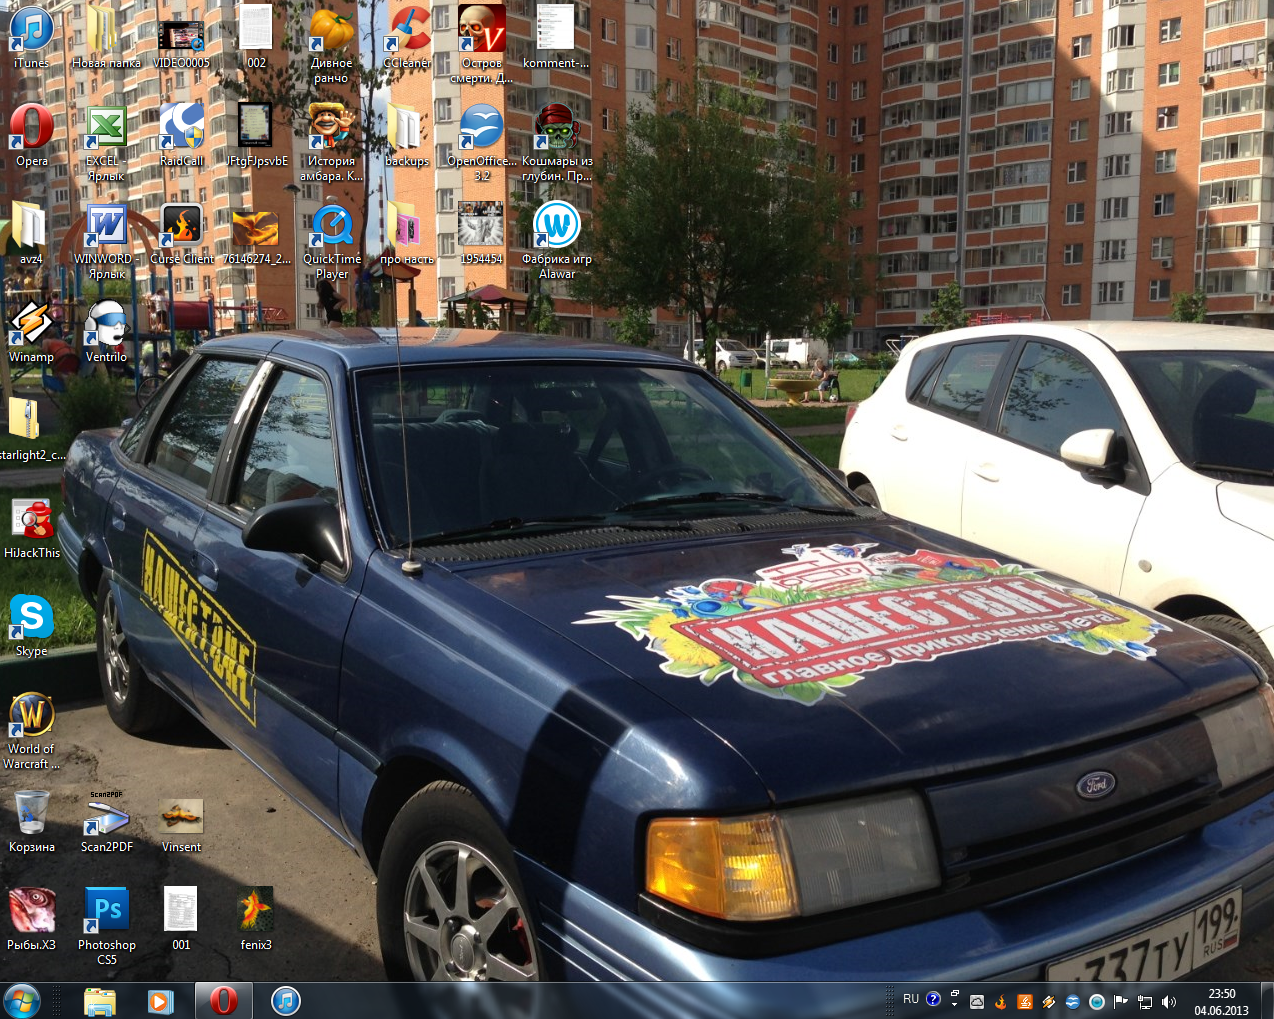Select the HiJackThis desktop icon
The width and height of the screenshot is (1274, 1019).
tap(32, 528)
